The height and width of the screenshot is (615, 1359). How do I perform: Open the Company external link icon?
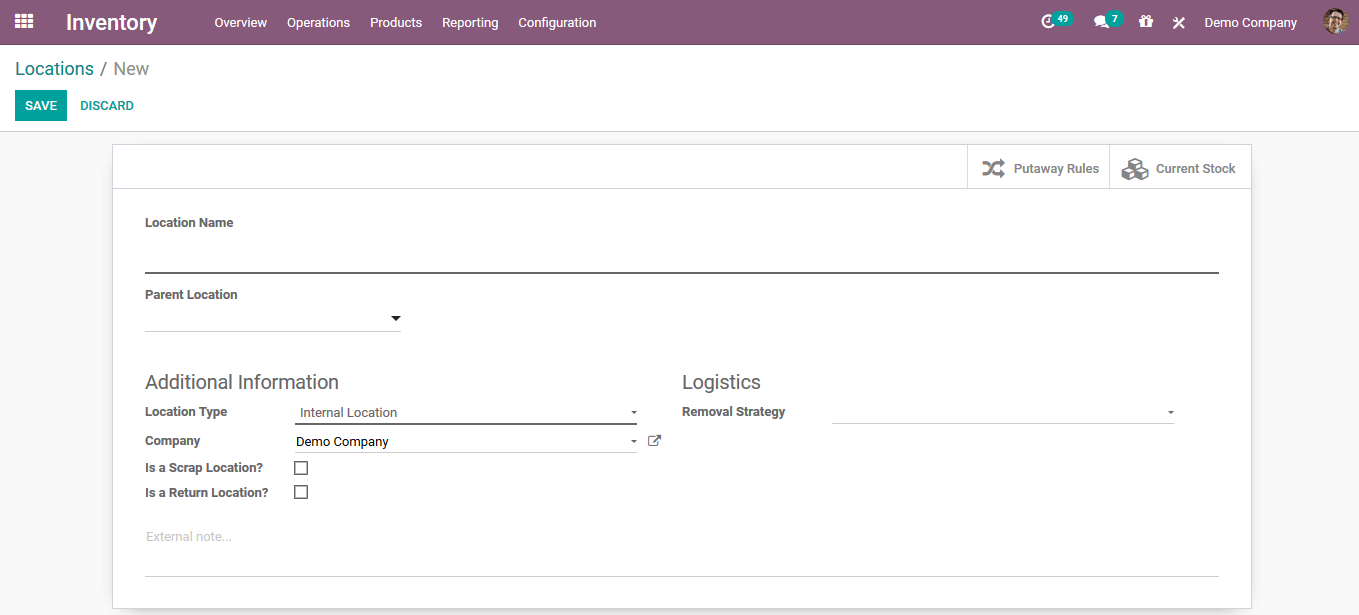click(654, 440)
